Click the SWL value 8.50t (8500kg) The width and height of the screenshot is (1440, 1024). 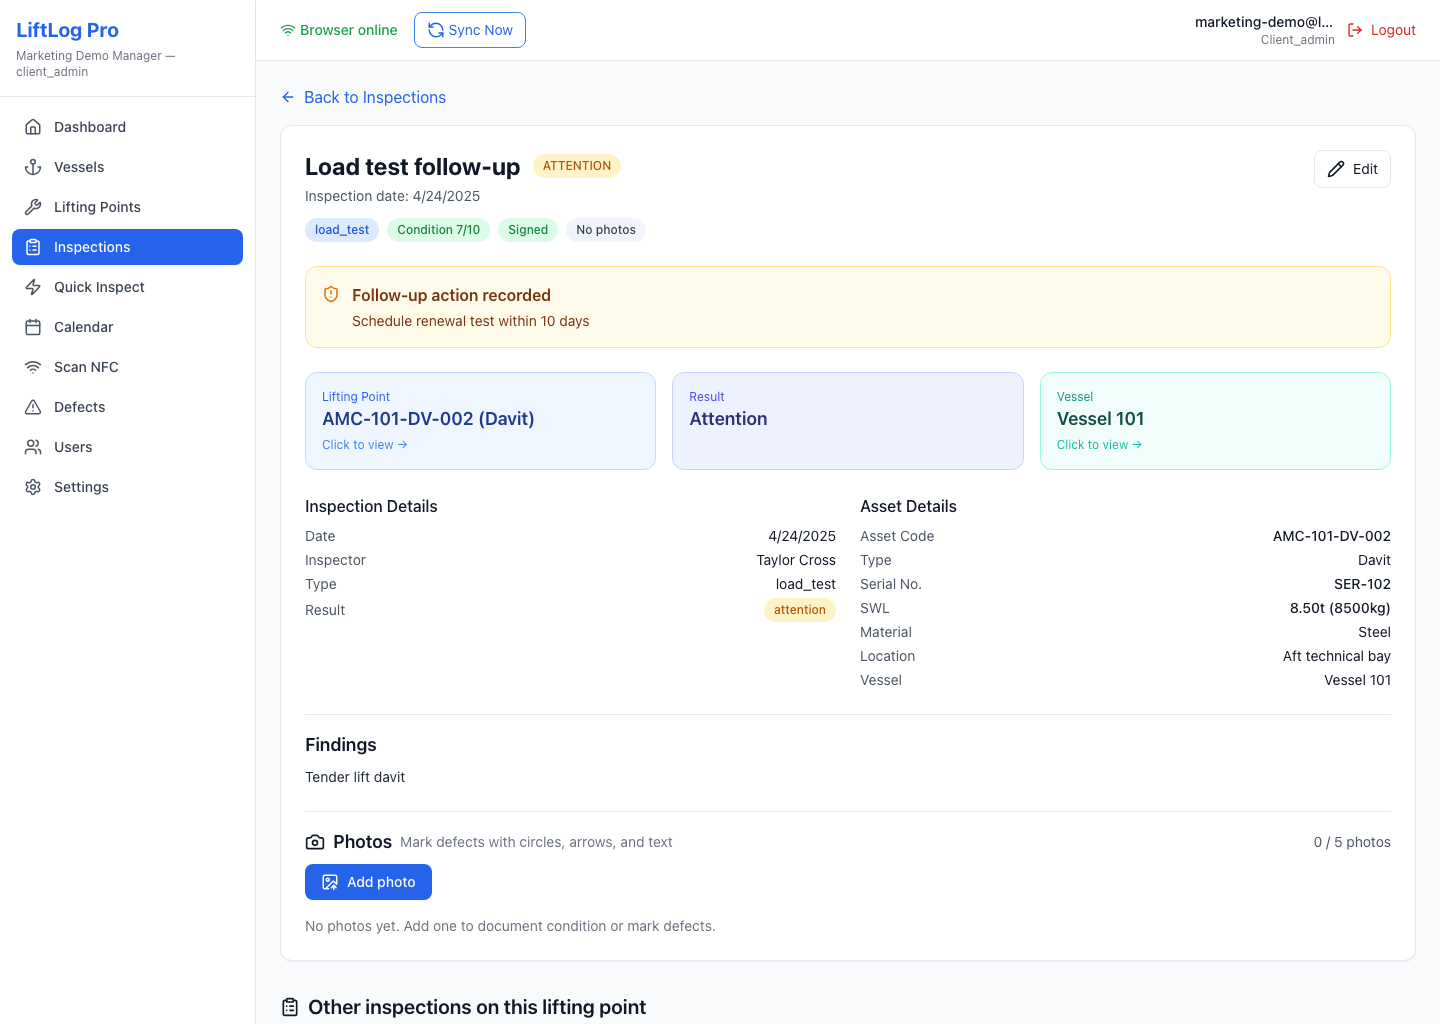(x=1340, y=608)
